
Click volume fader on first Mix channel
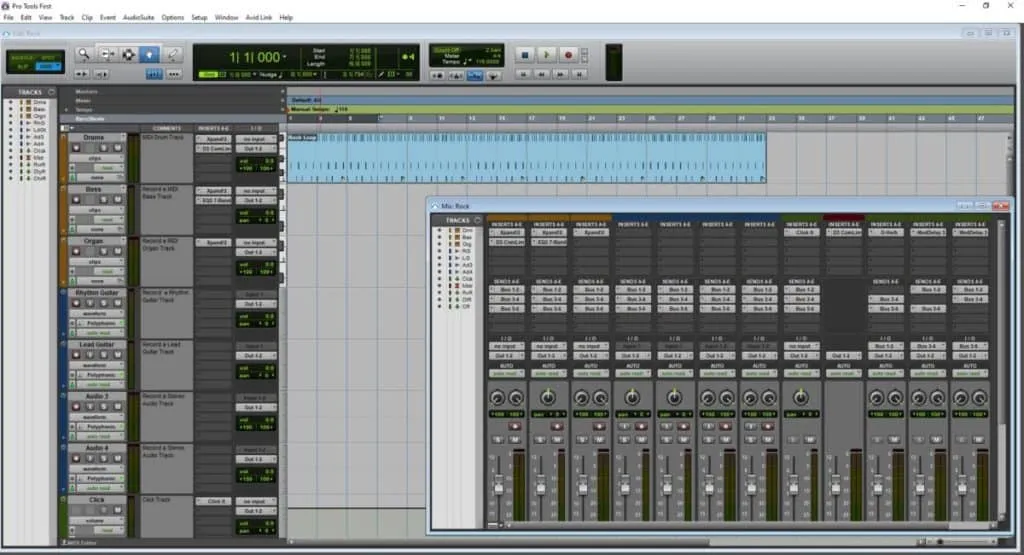499,486
